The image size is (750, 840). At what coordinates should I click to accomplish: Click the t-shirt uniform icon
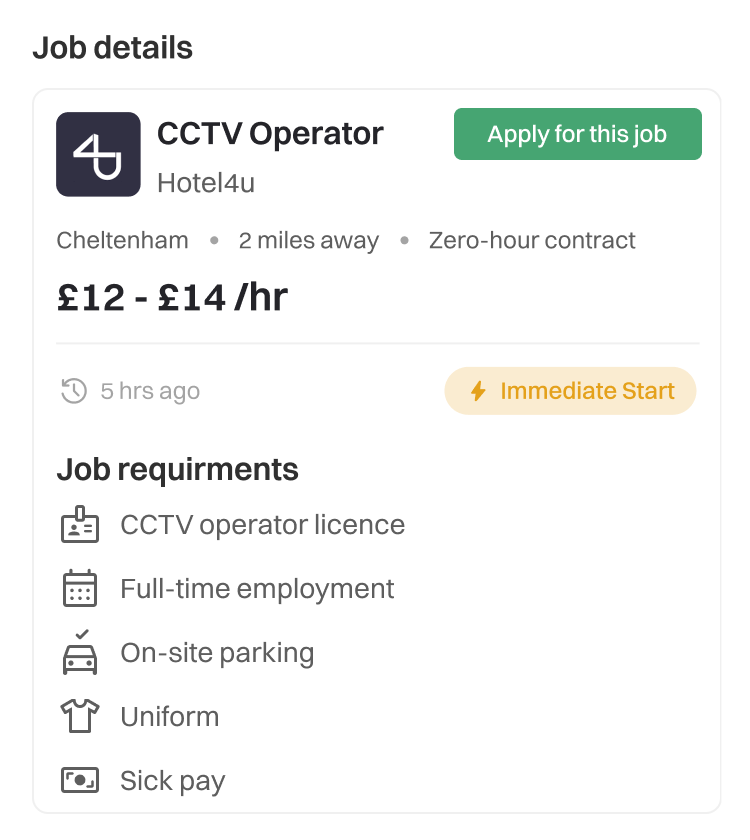point(80,716)
